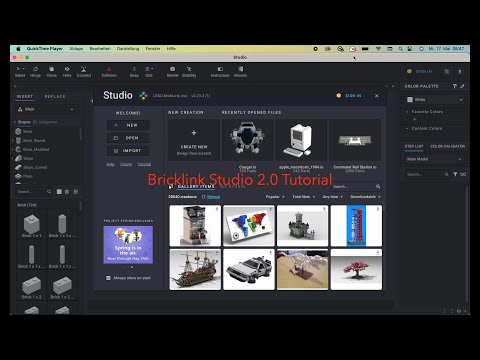Click the IMPORT button
Image resolution: width=480 pixels, height=360 pixels.
[128, 151]
